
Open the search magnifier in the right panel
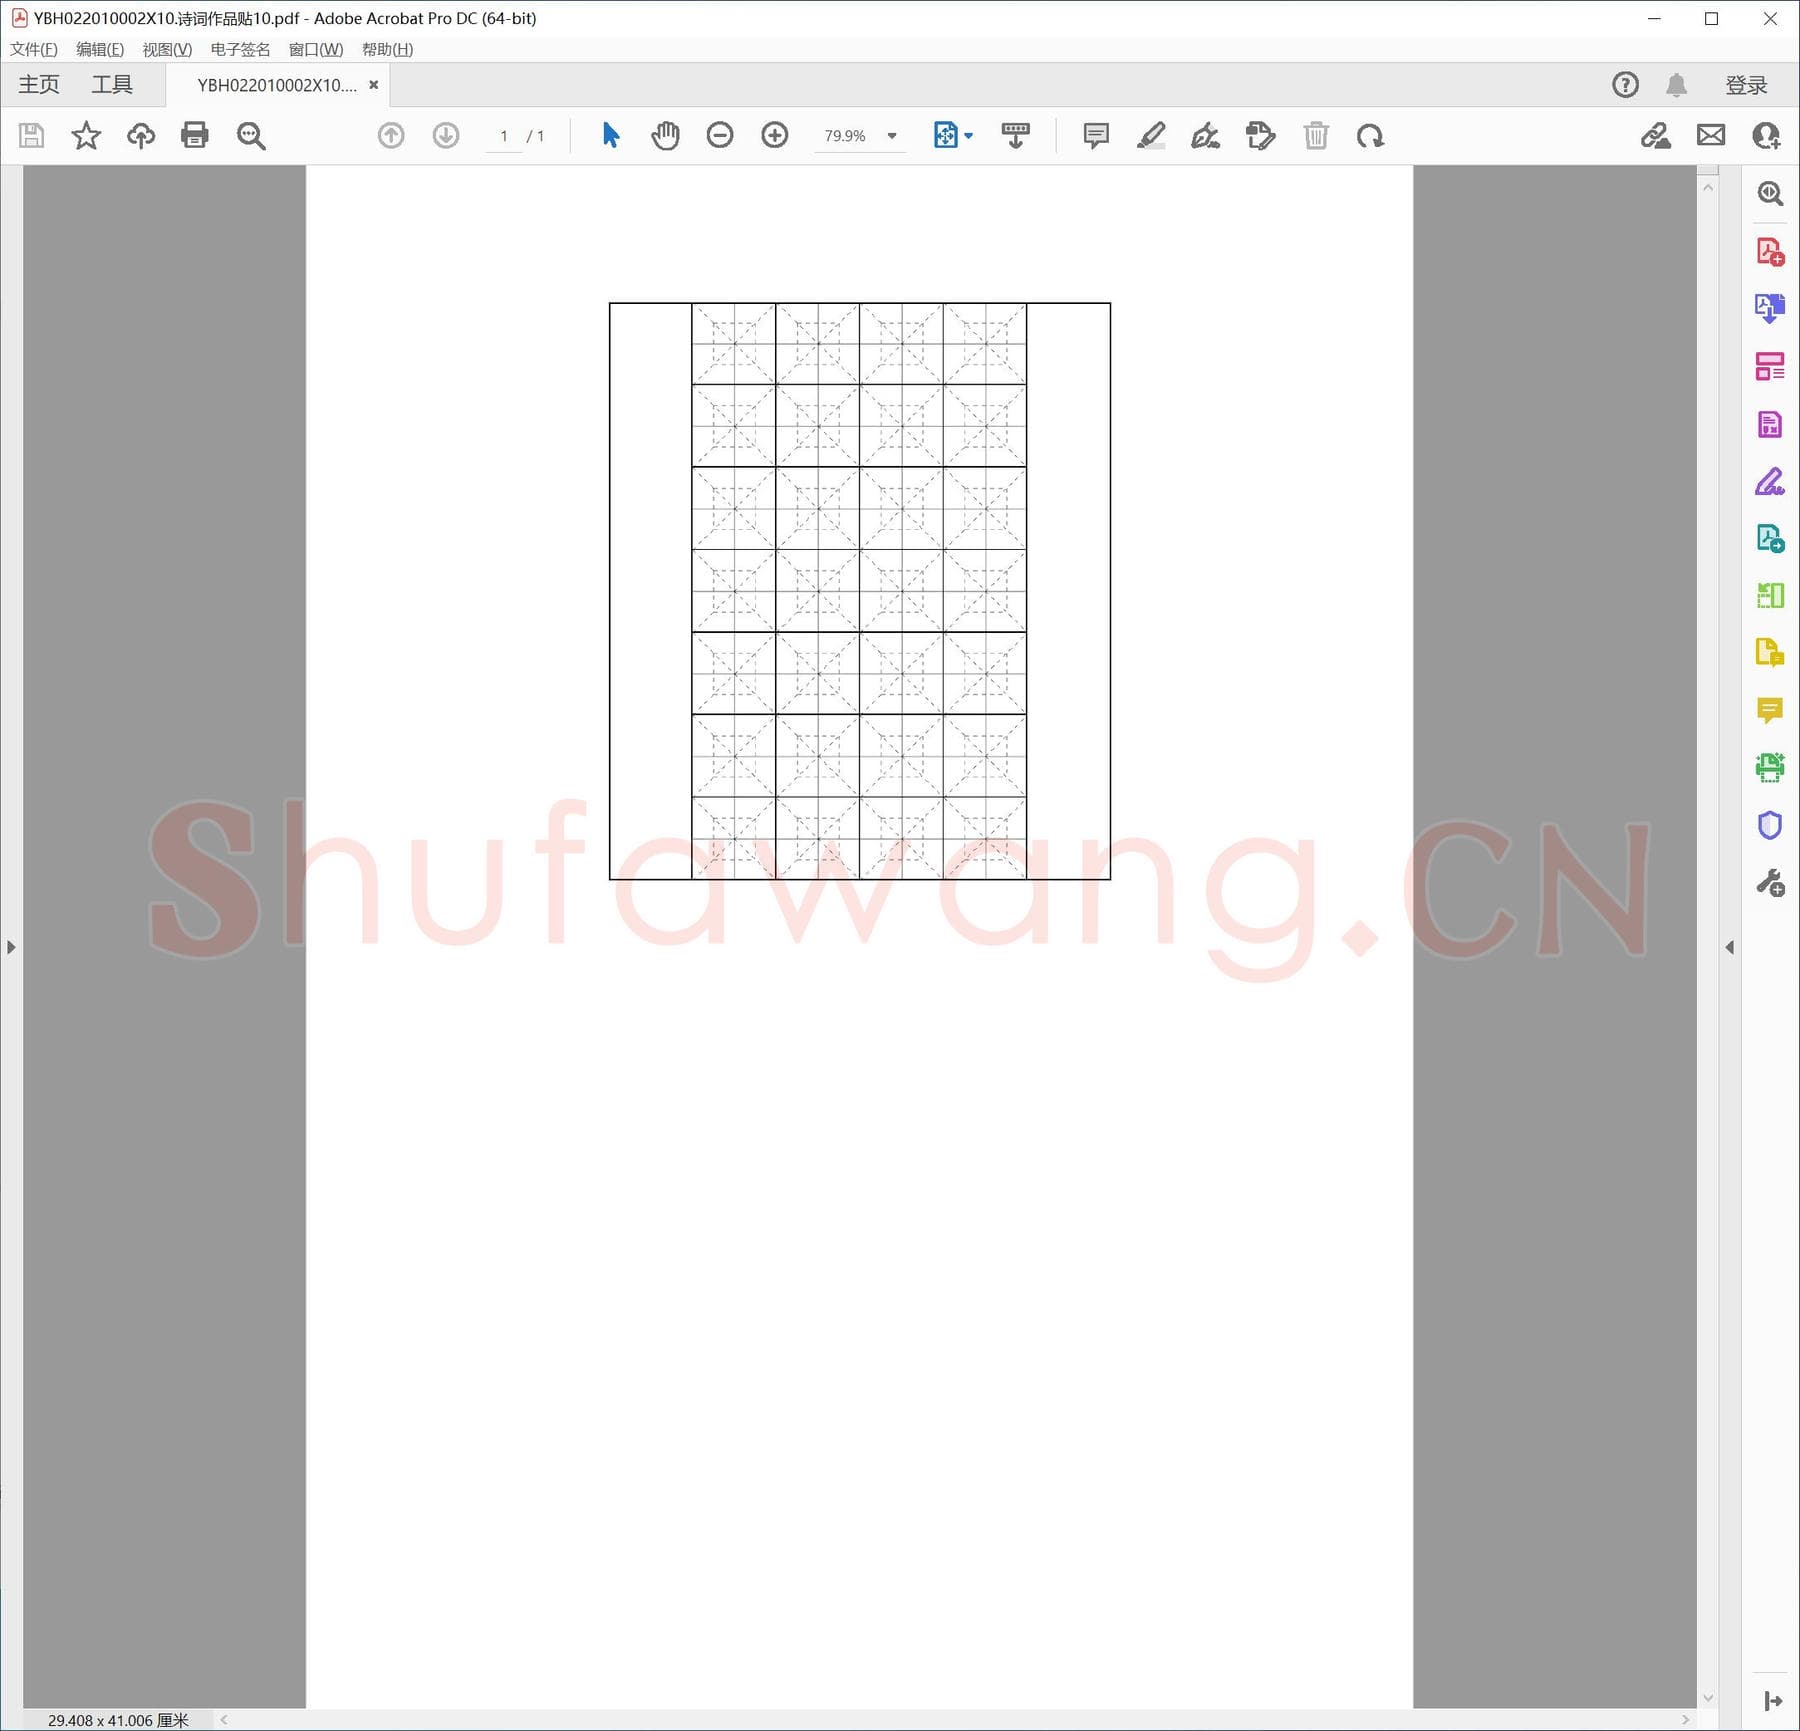(x=1770, y=193)
